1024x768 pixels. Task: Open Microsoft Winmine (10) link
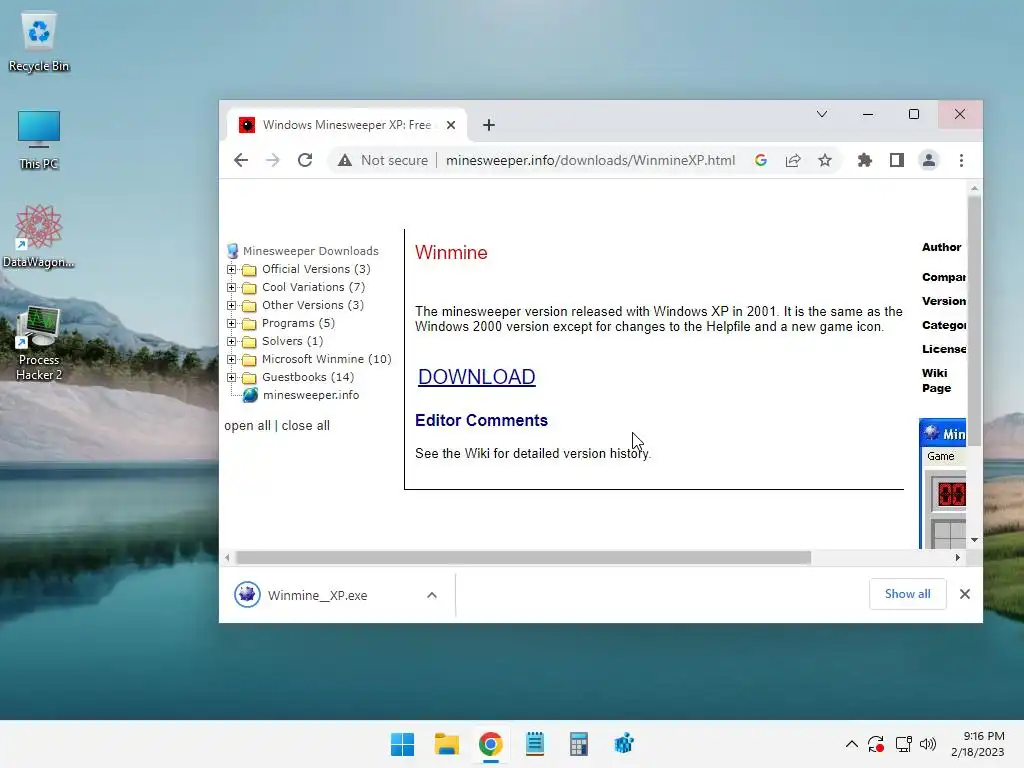[x=327, y=359]
